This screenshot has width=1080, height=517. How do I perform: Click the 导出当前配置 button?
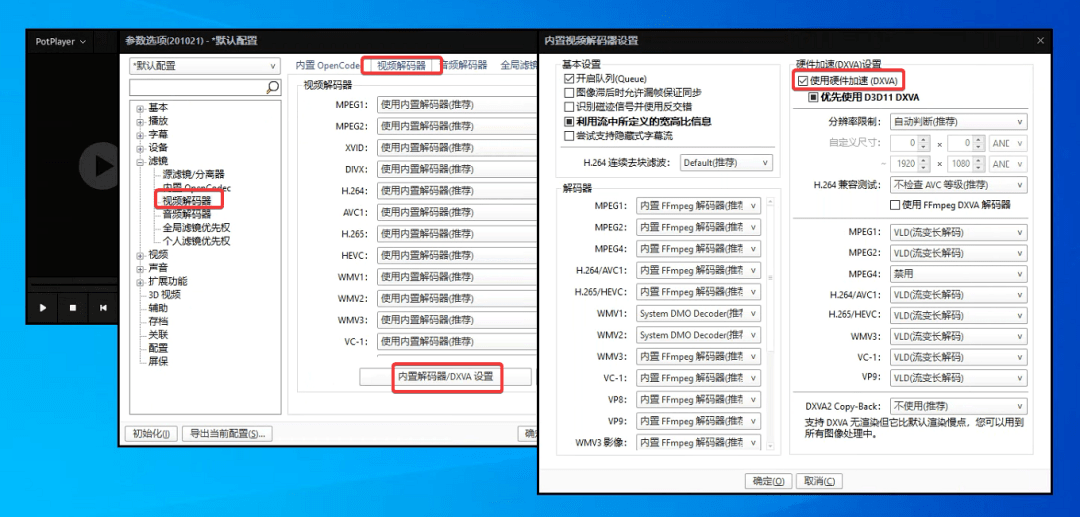pyautogui.click(x=227, y=434)
